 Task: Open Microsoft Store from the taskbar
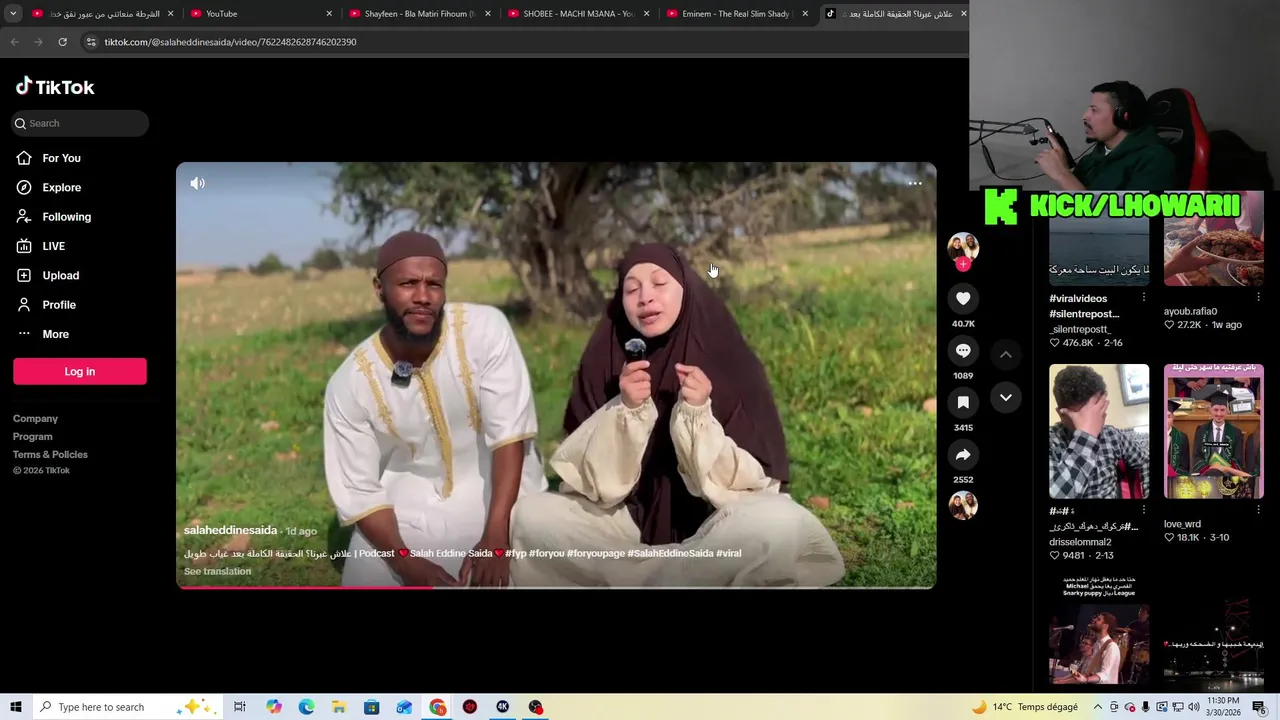coord(371,707)
